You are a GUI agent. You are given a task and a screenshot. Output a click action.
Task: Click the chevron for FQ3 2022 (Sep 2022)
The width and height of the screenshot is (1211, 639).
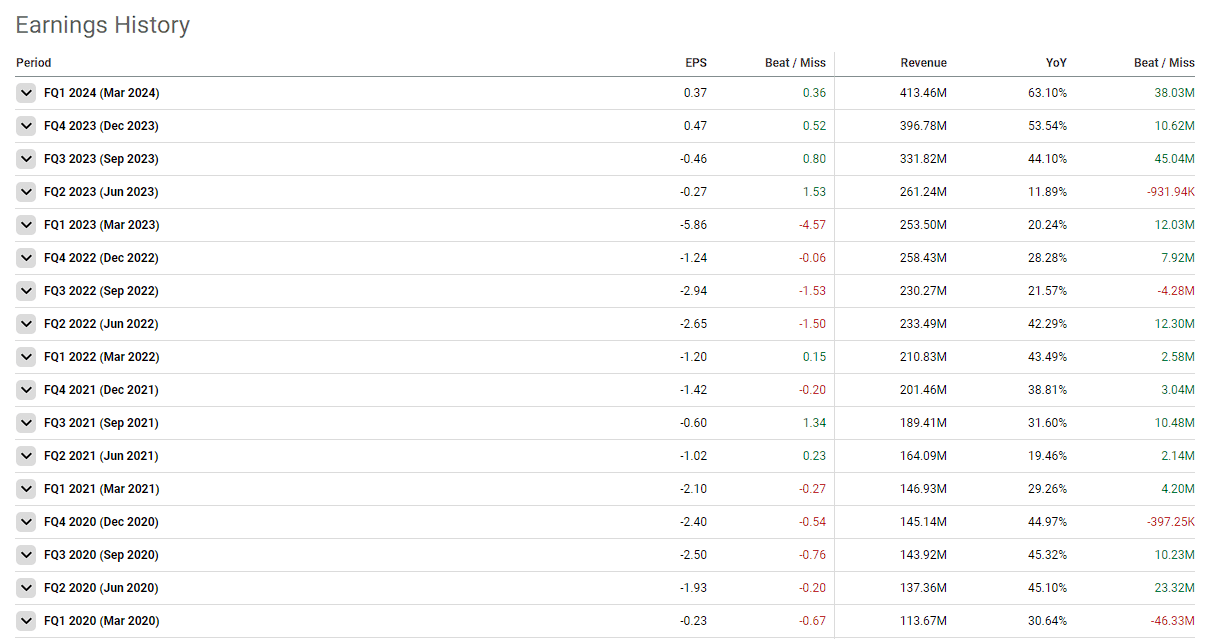(27, 291)
